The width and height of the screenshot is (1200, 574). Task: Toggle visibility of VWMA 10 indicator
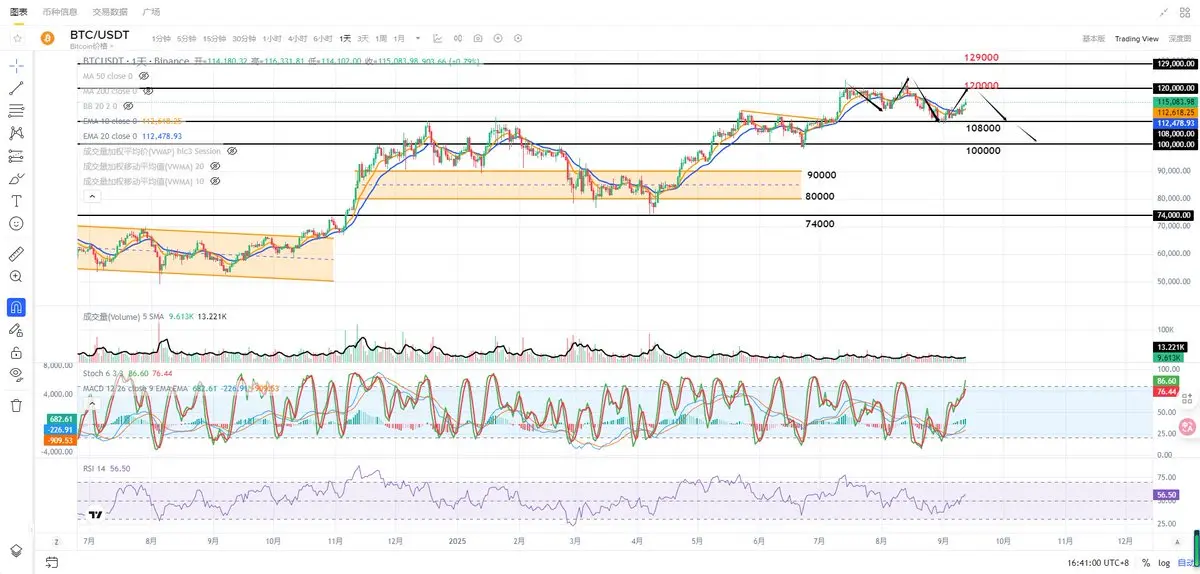215,181
